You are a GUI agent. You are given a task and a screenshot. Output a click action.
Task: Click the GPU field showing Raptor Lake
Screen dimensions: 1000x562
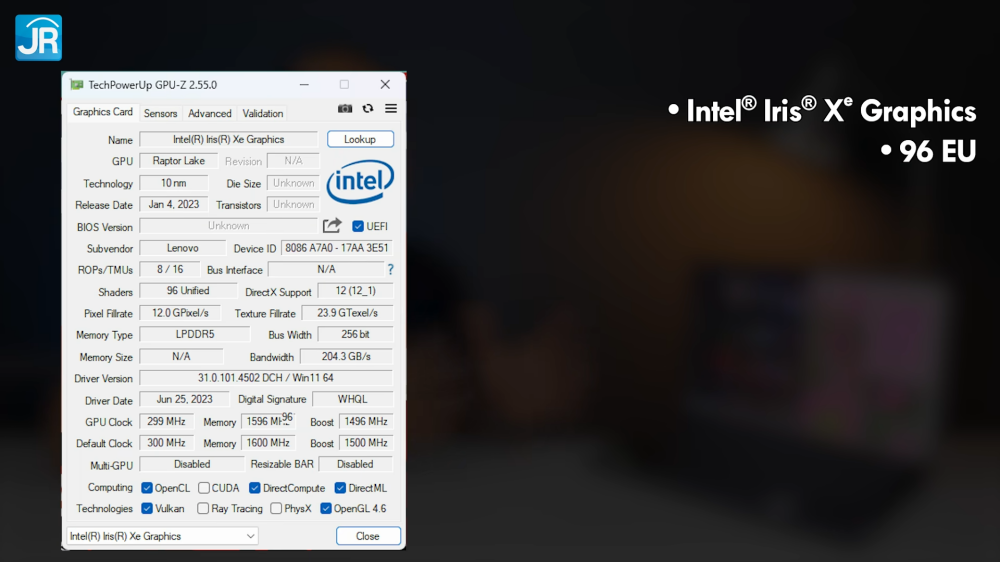[x=179, y=161]
